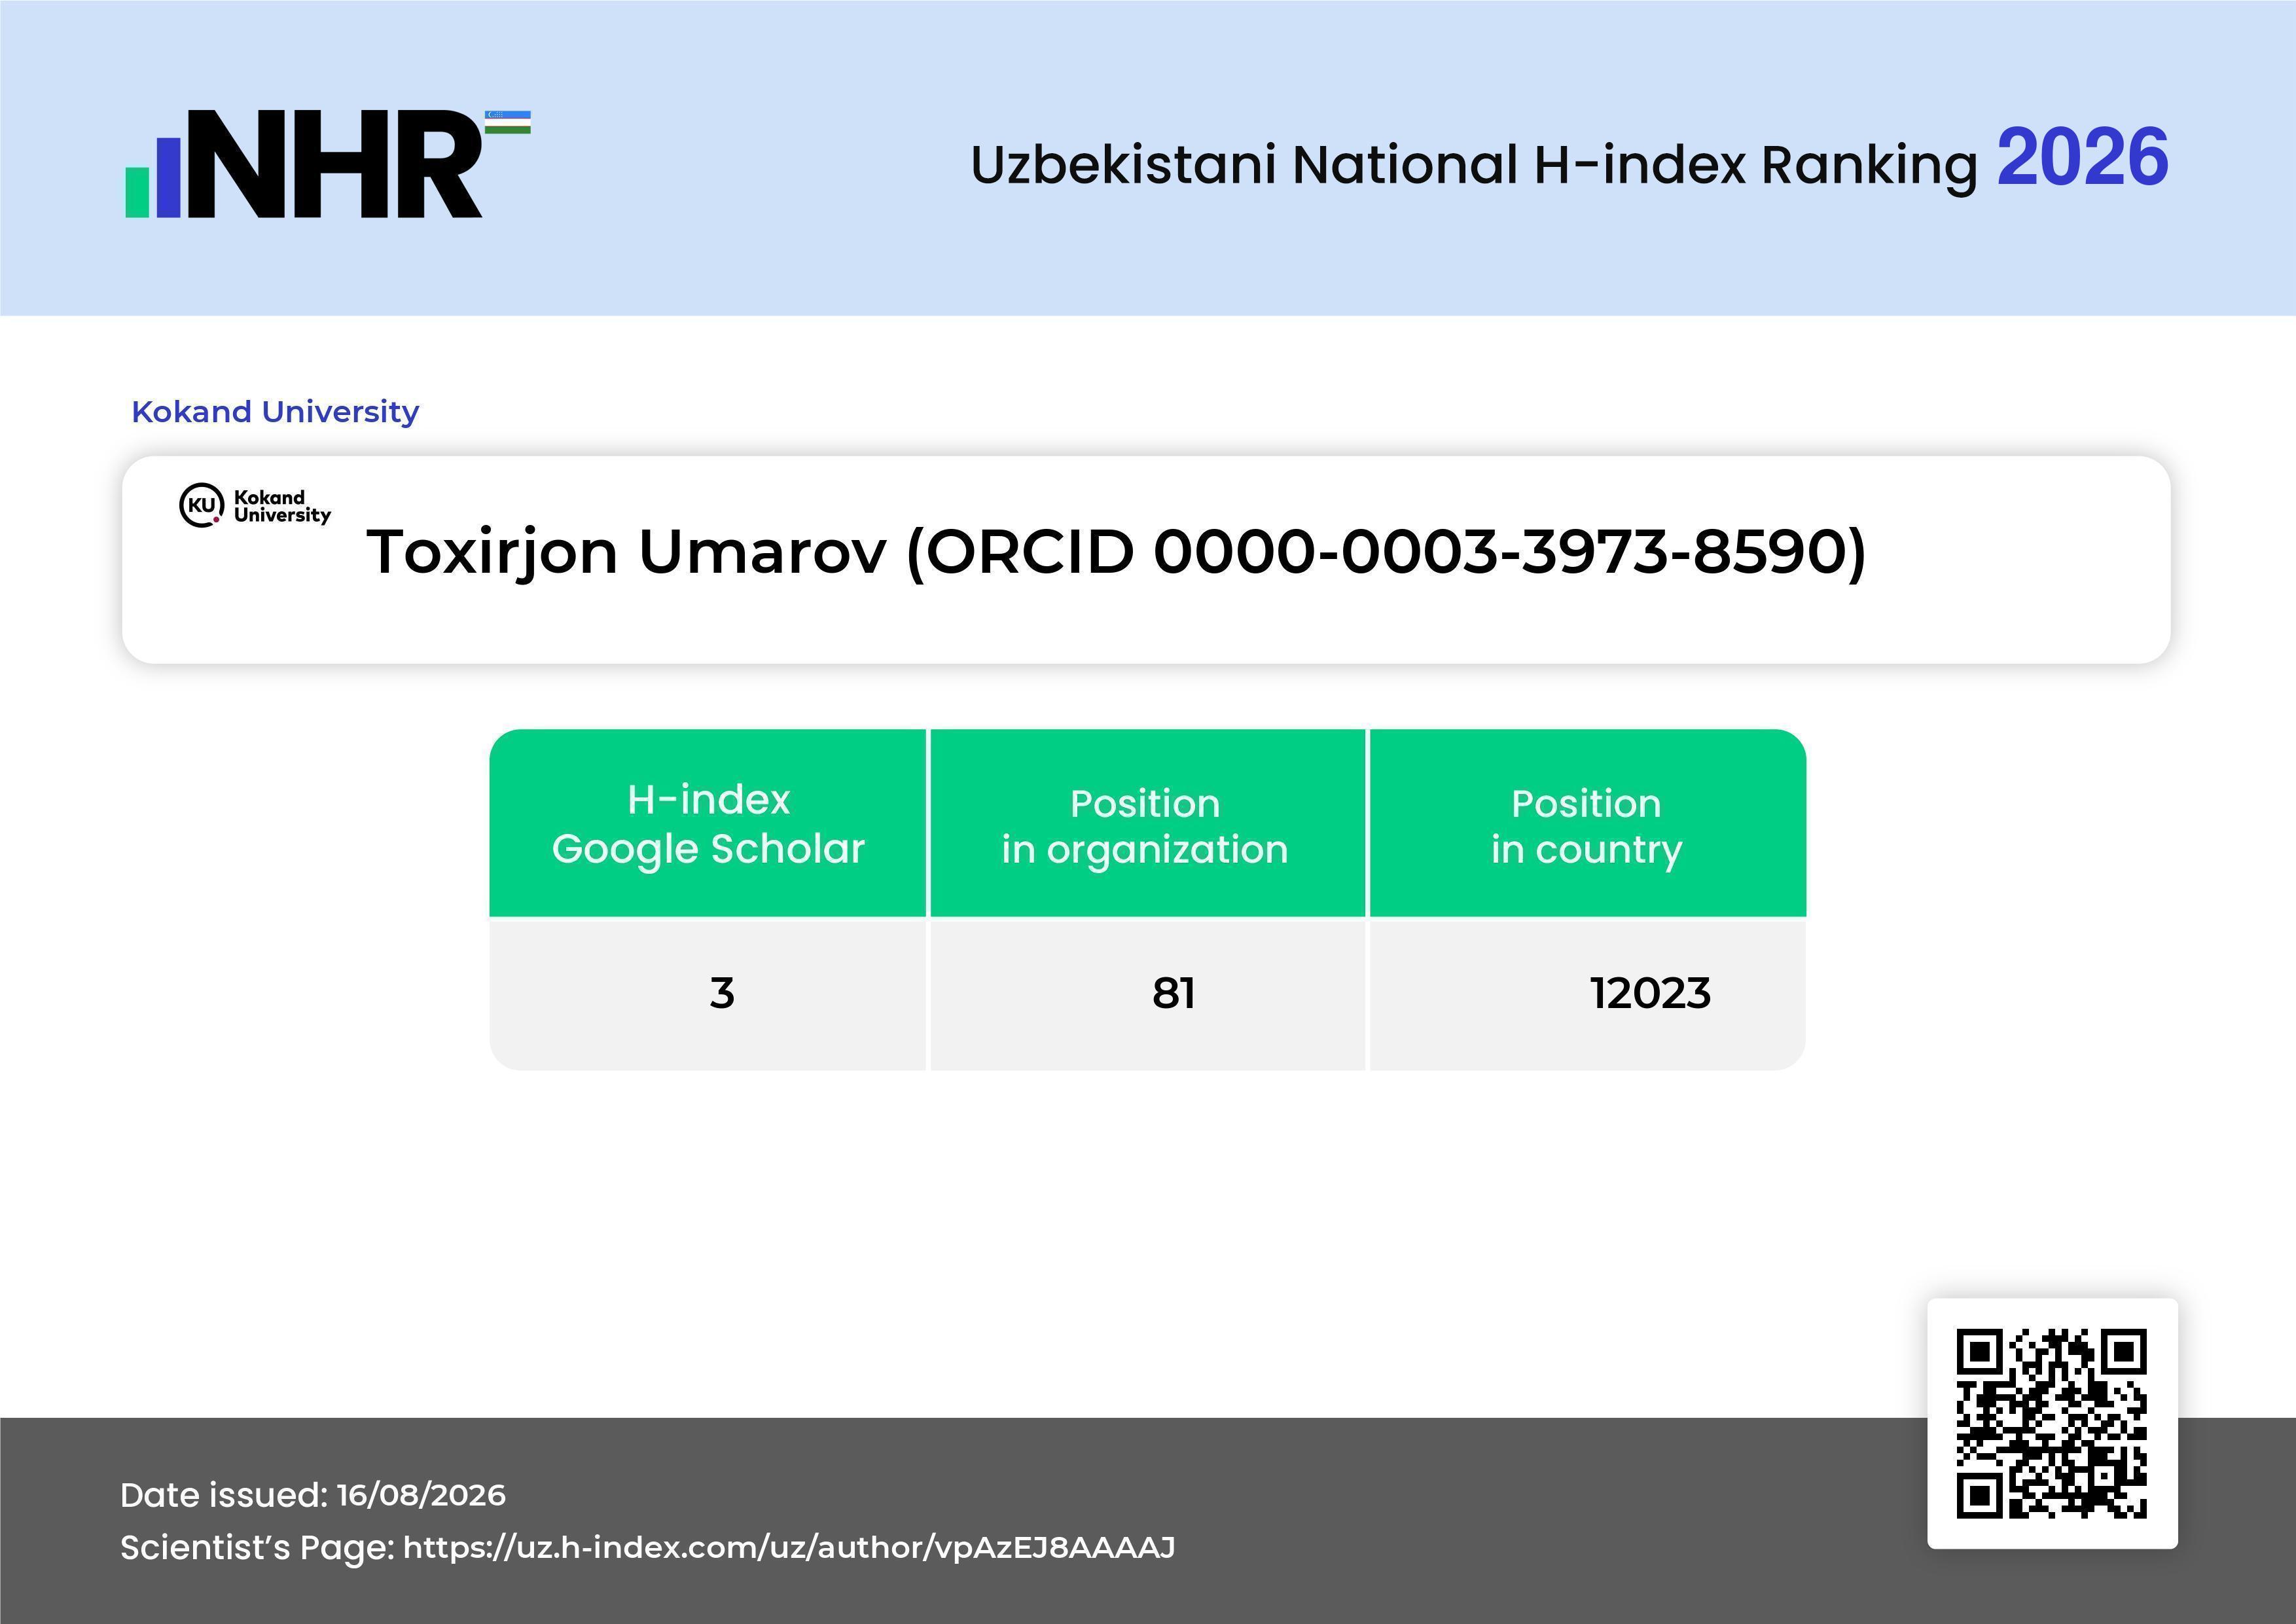The image size is (2296, 1624).
Task: Click the Uzbekistan flag icon beside NHR
Action: tap(508, 122)
